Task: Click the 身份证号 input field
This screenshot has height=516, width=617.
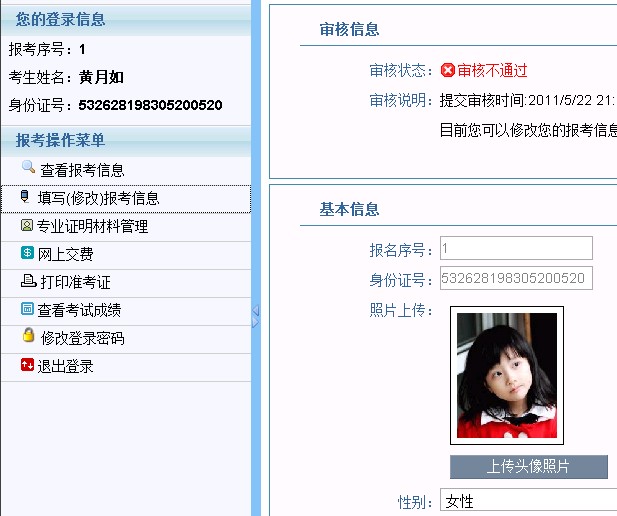Action: click(x=515, y=278)
